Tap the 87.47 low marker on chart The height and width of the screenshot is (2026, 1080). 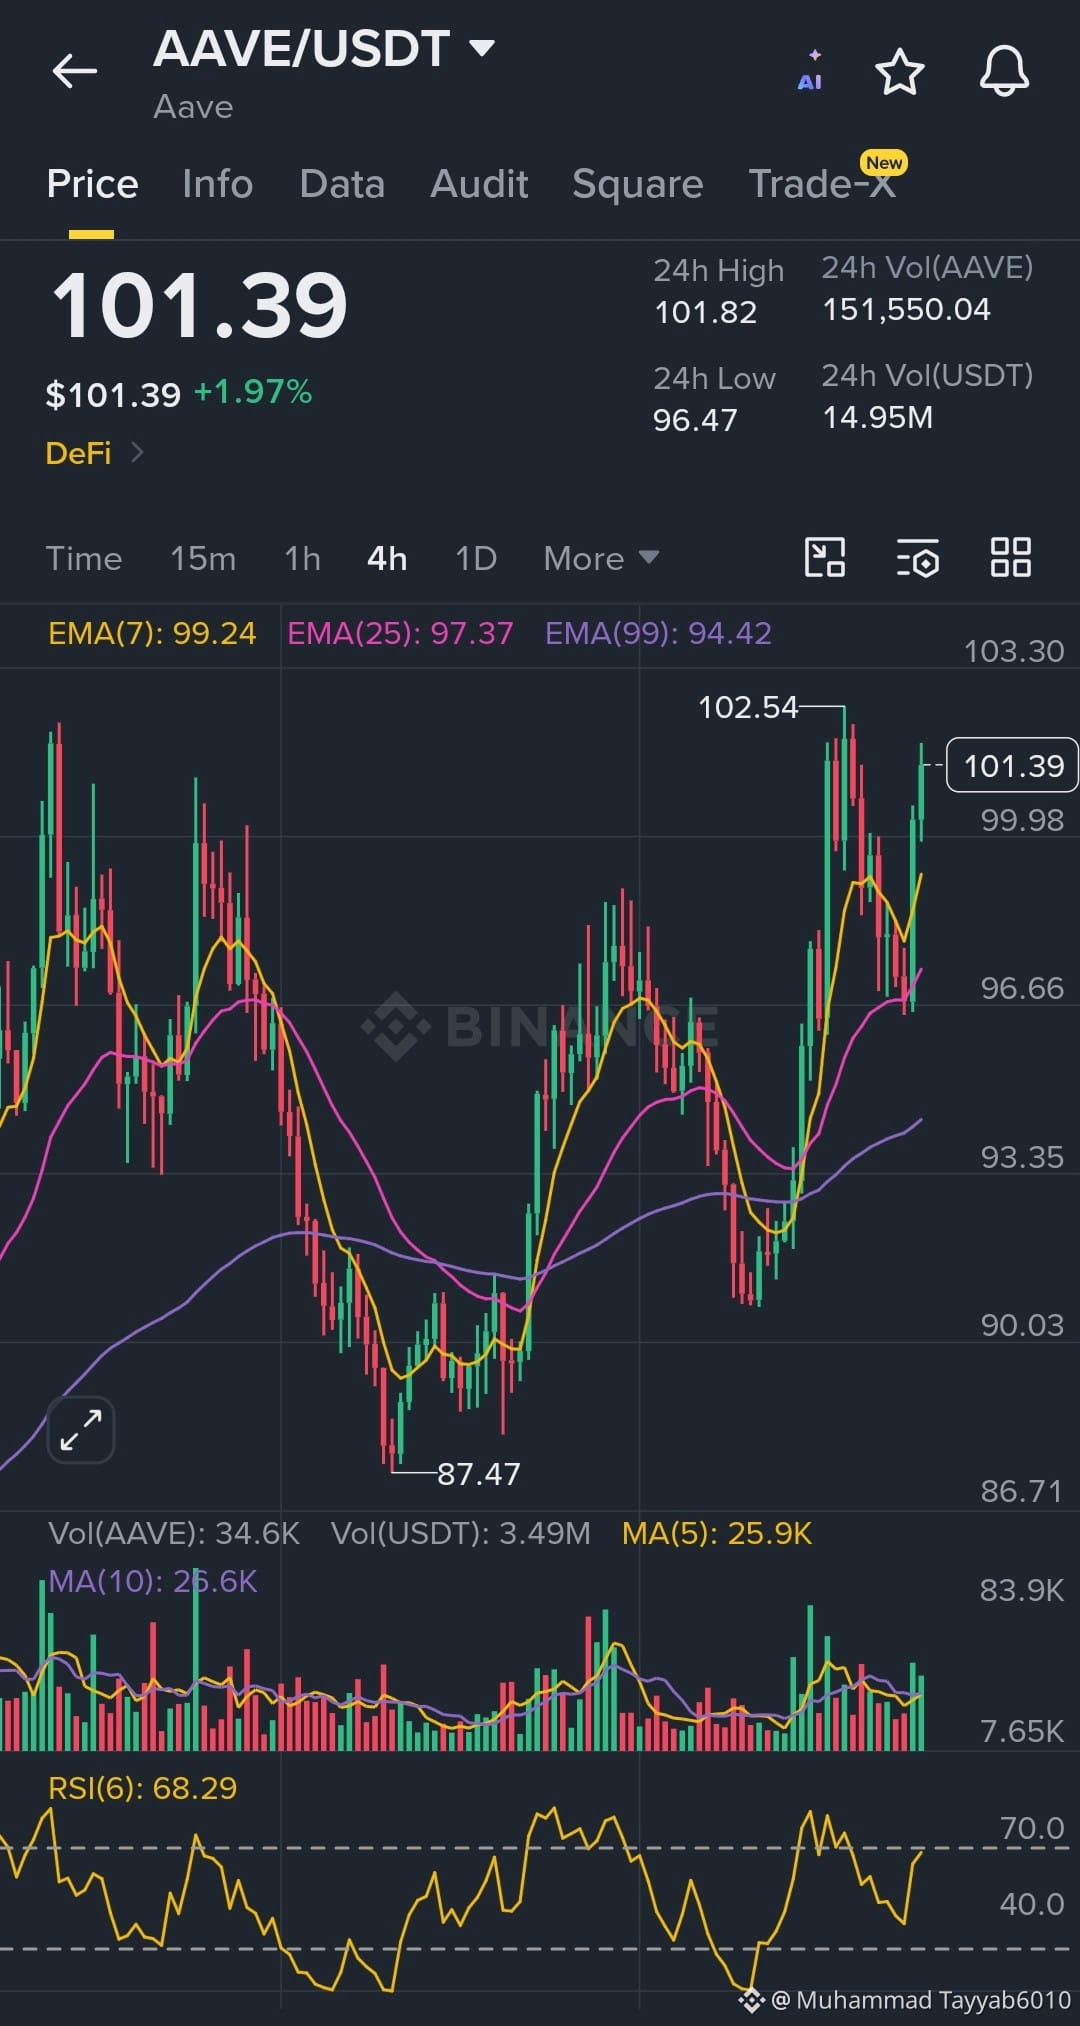tap(479, 1473)
